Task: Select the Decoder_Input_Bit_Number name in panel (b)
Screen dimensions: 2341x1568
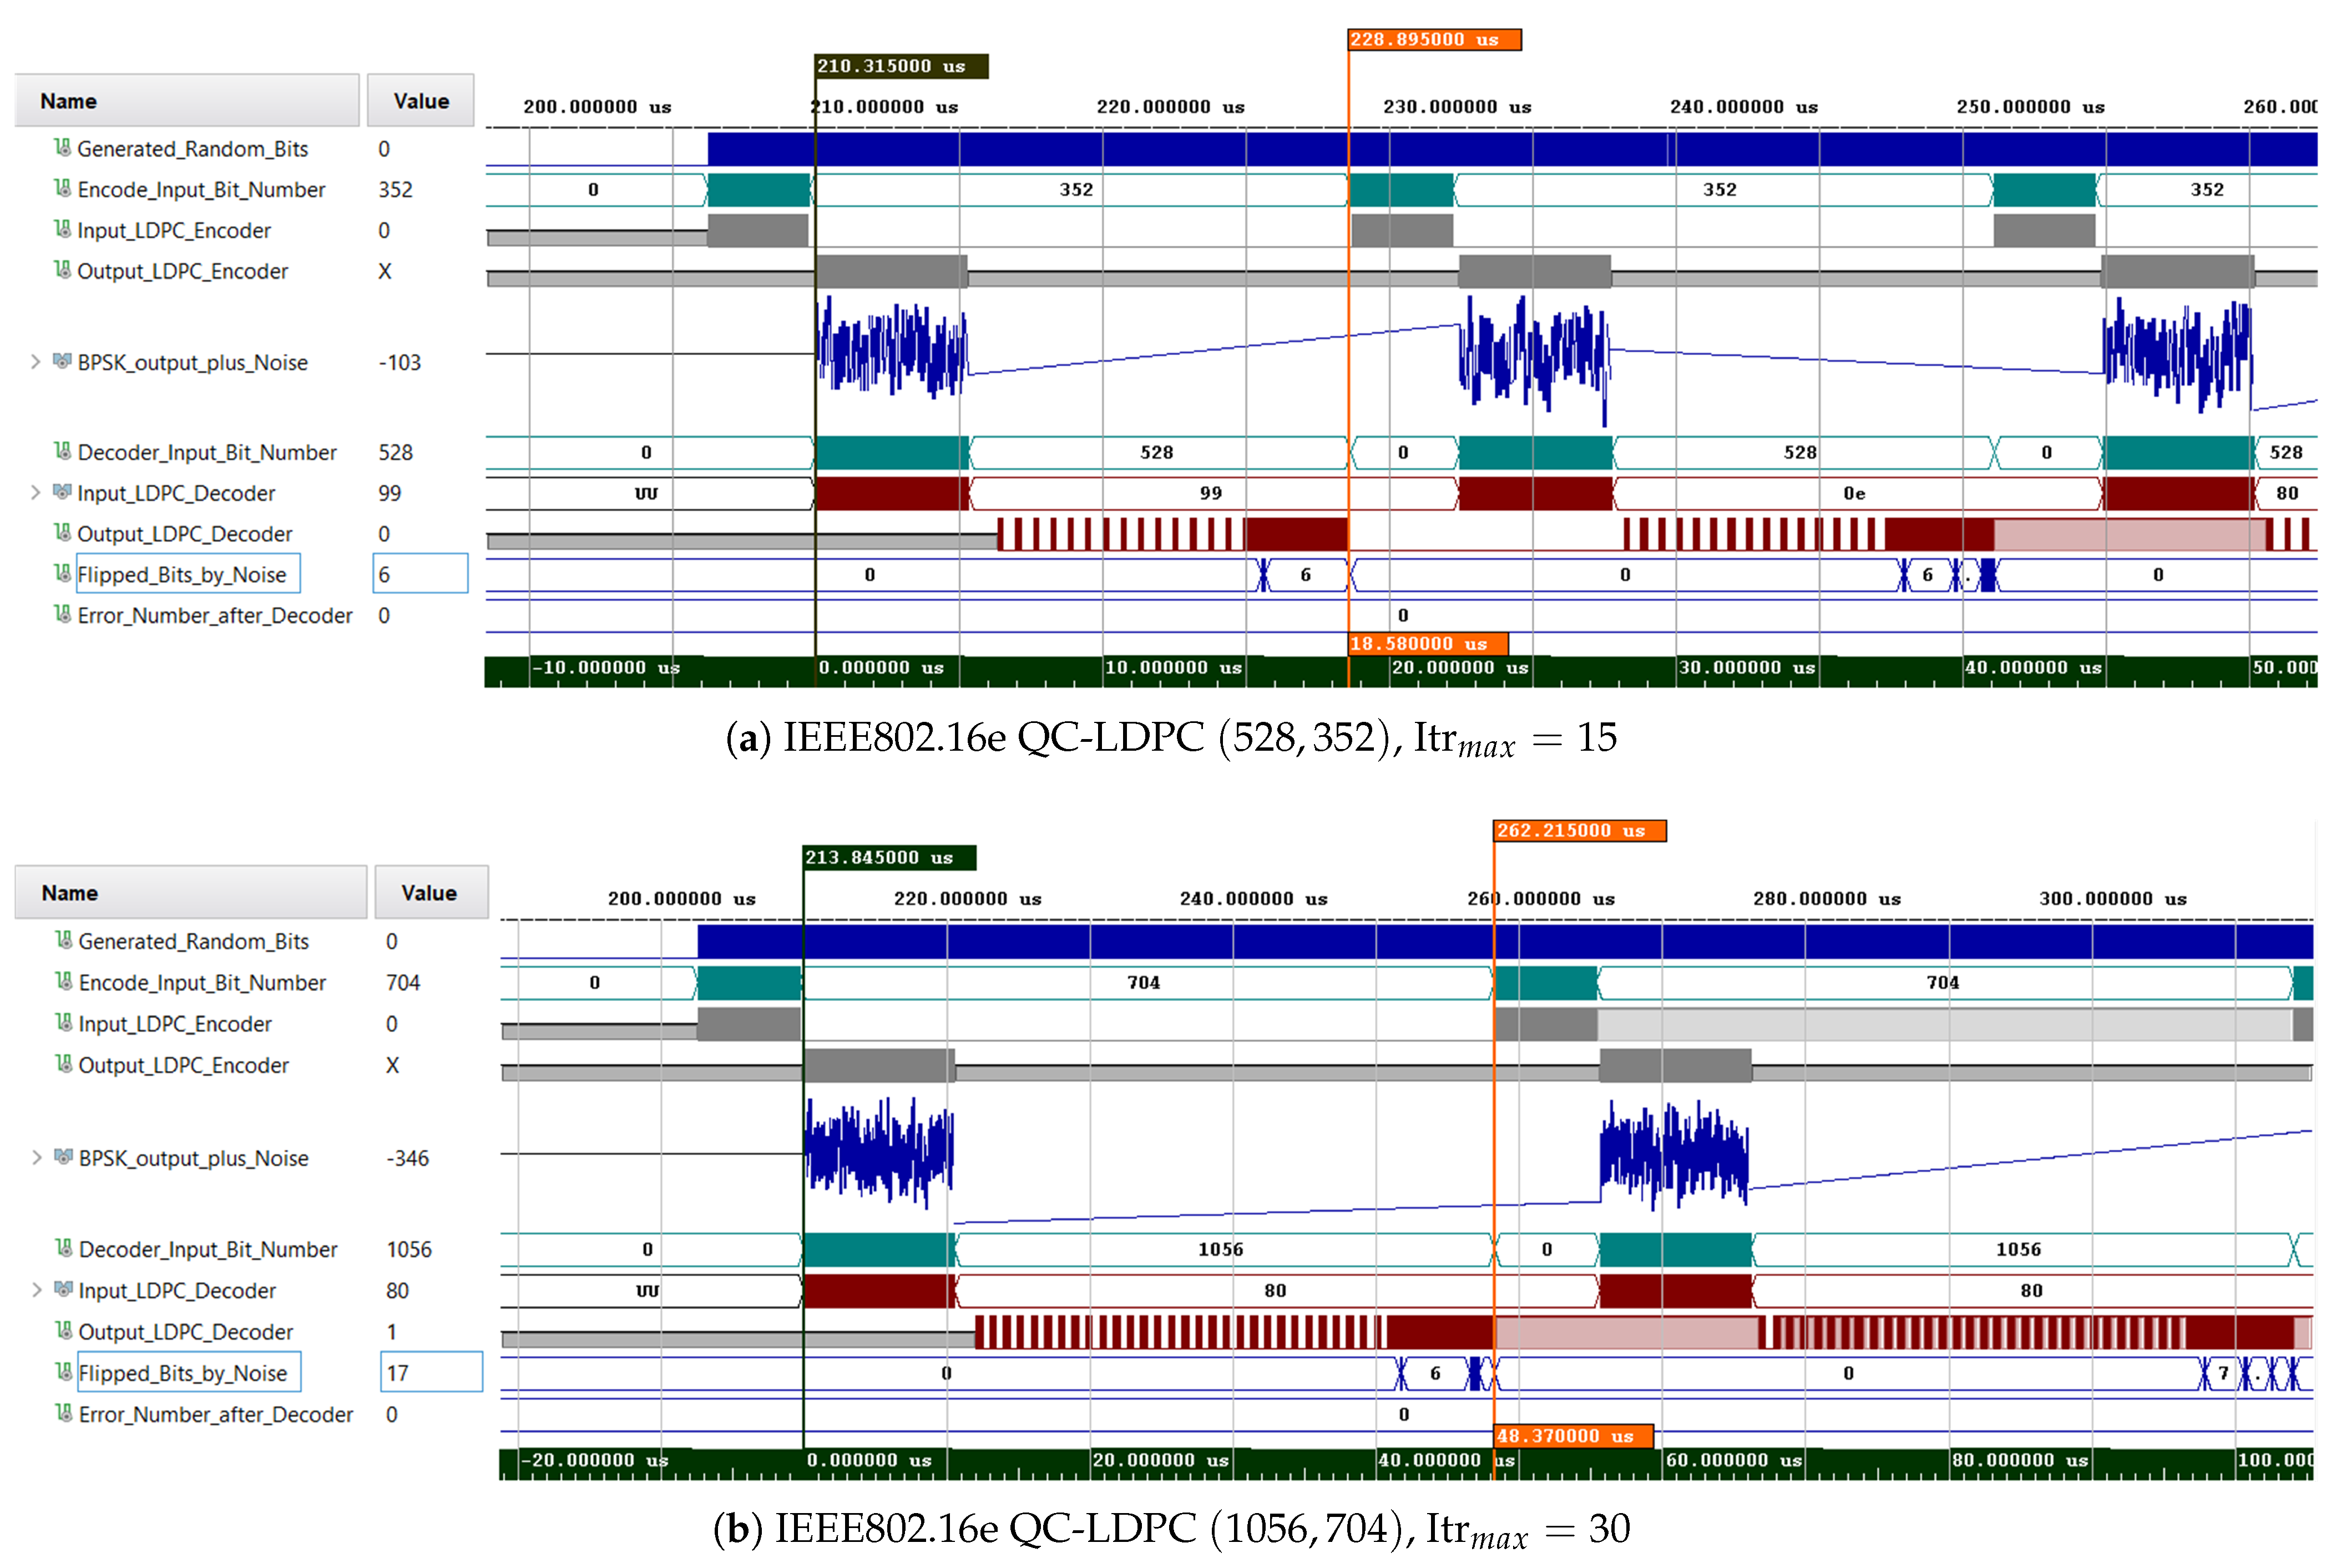Action: (208, 1249)
